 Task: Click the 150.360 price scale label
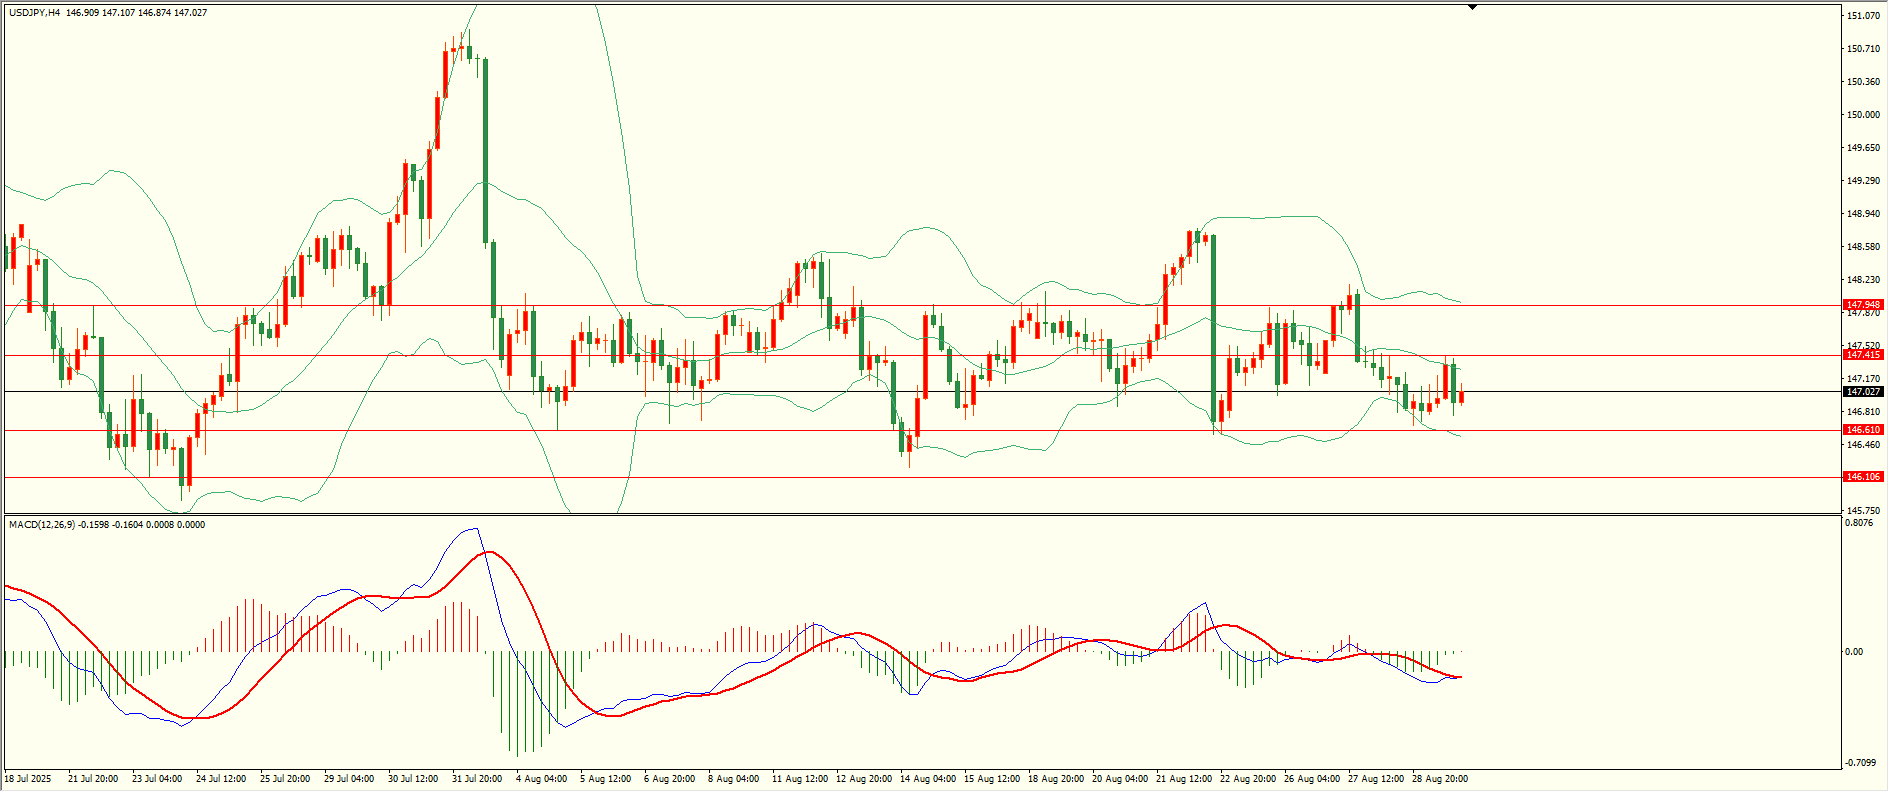[x=1863, y=82]
